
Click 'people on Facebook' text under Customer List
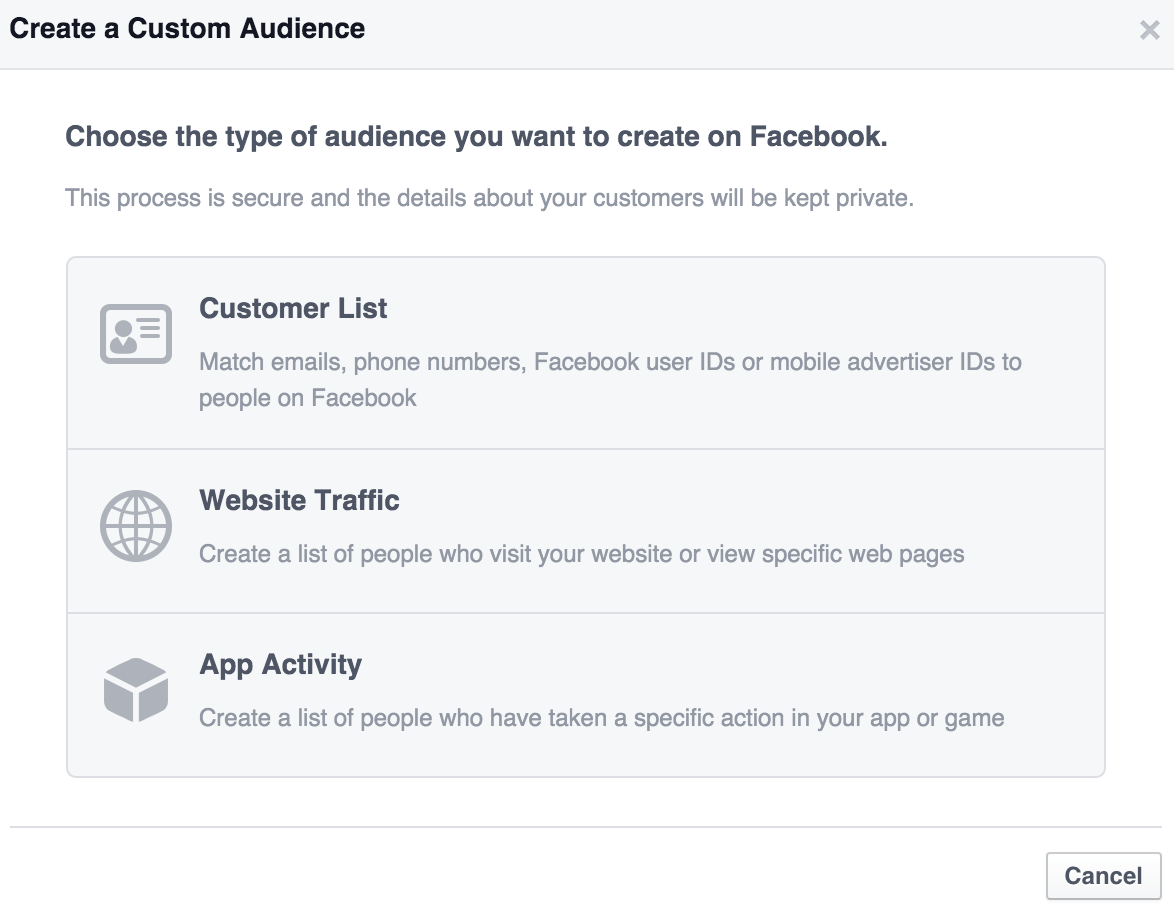point(307,397)
